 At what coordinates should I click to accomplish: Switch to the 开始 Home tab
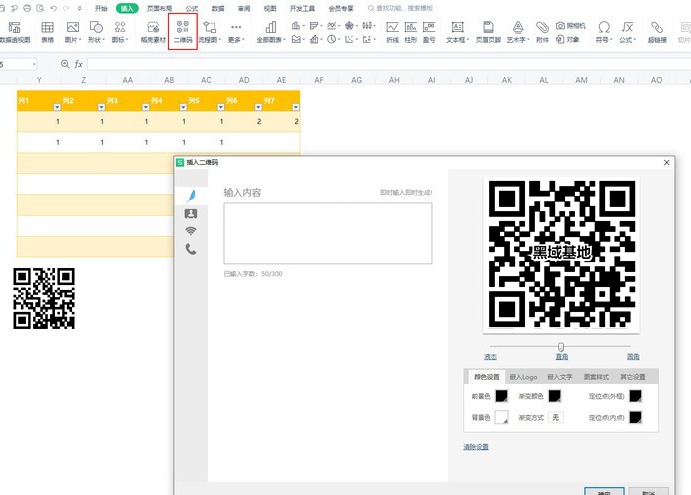pos(101,8)
